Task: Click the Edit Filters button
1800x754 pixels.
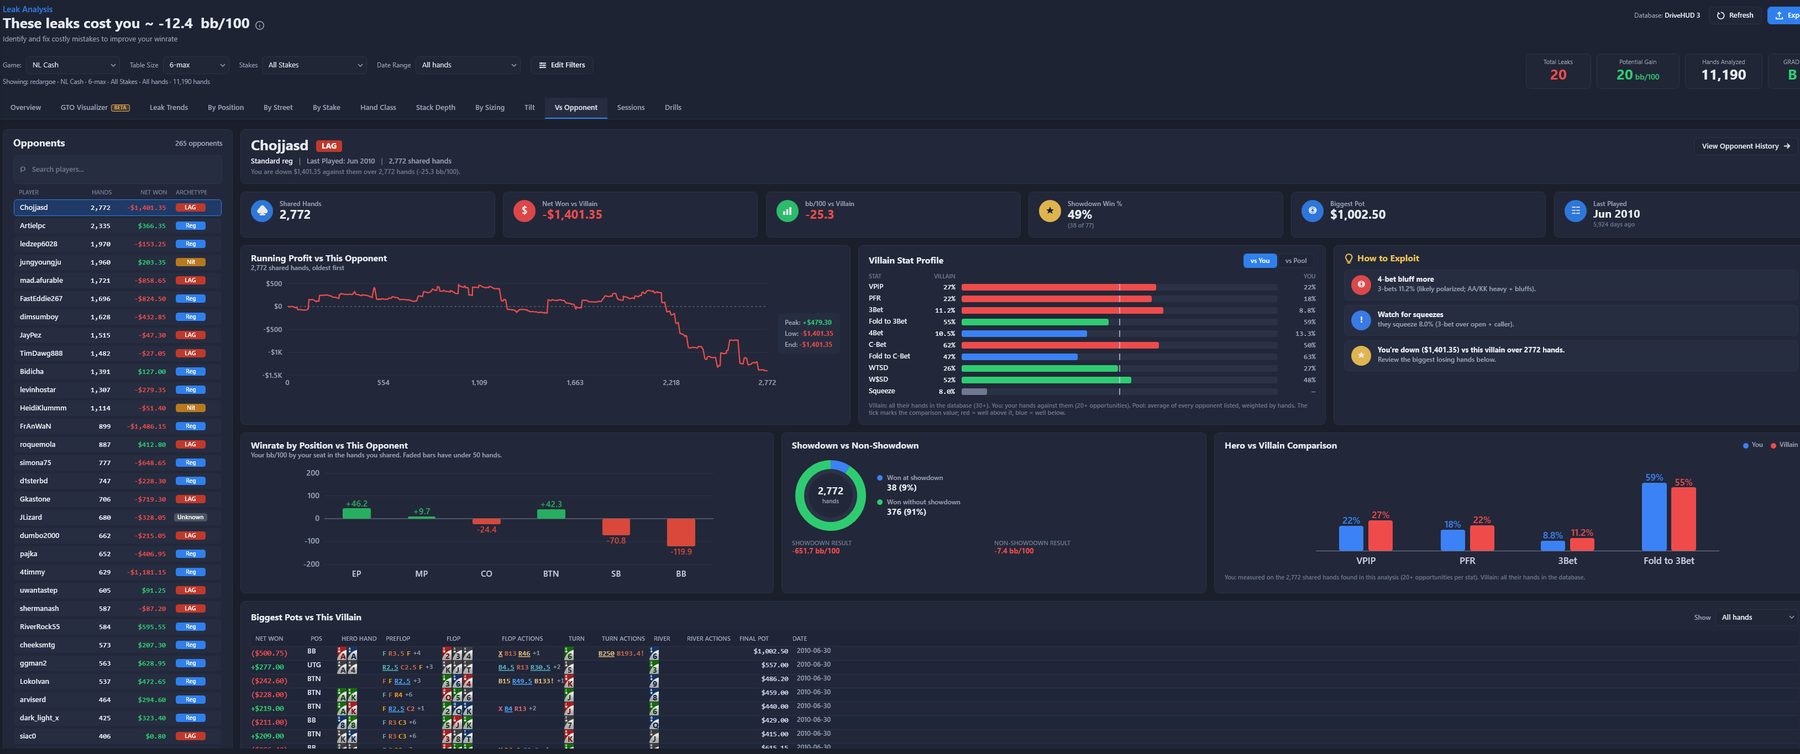Action: click(562, 65)
